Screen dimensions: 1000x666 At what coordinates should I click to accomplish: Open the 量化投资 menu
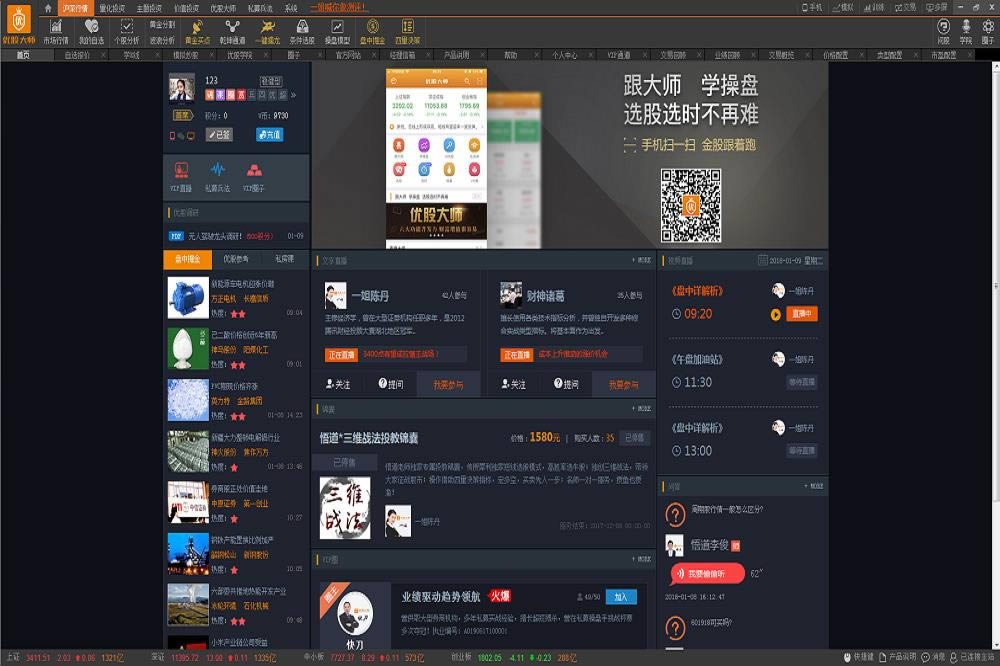click(x=111, y=7)
